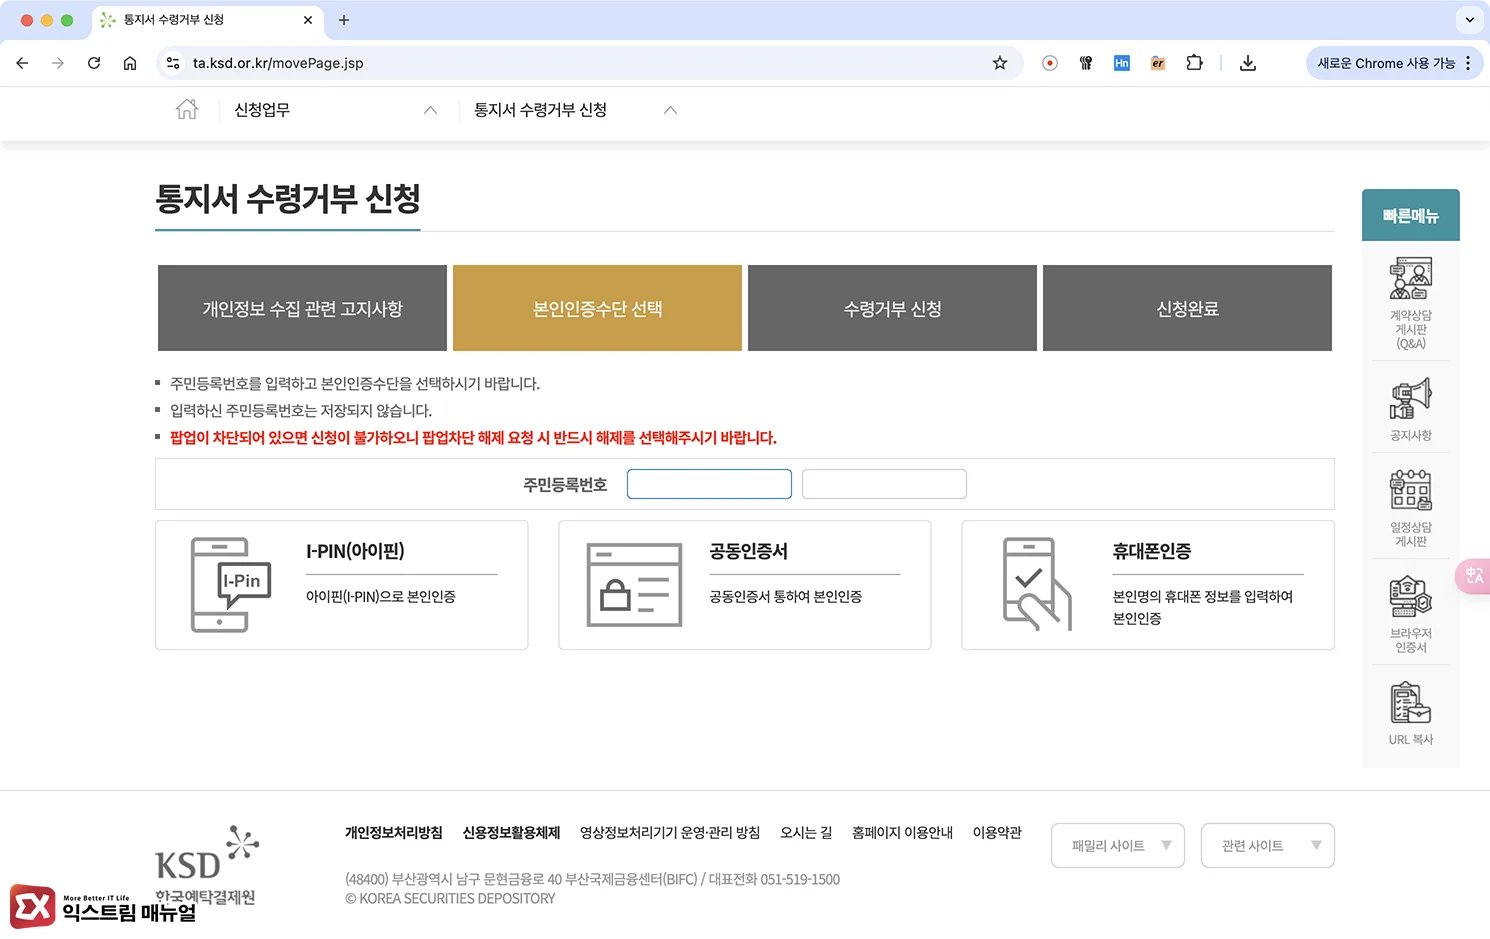Click the home icon in the breadcrumb

[186, 110]
